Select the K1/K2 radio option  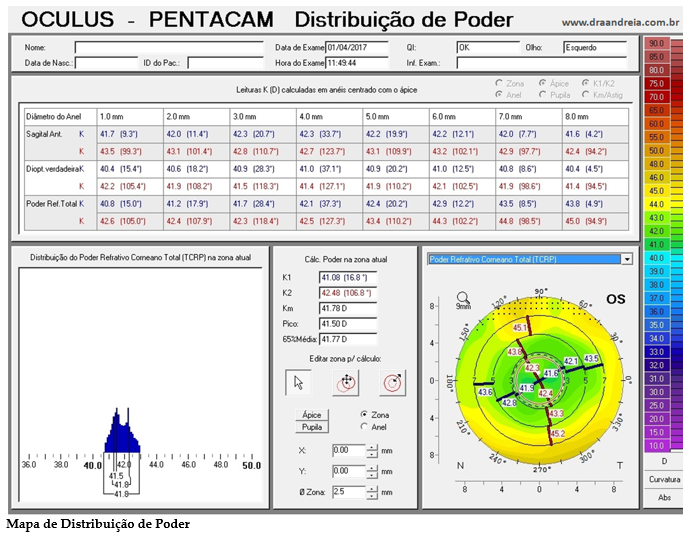(x=585, y=83)
